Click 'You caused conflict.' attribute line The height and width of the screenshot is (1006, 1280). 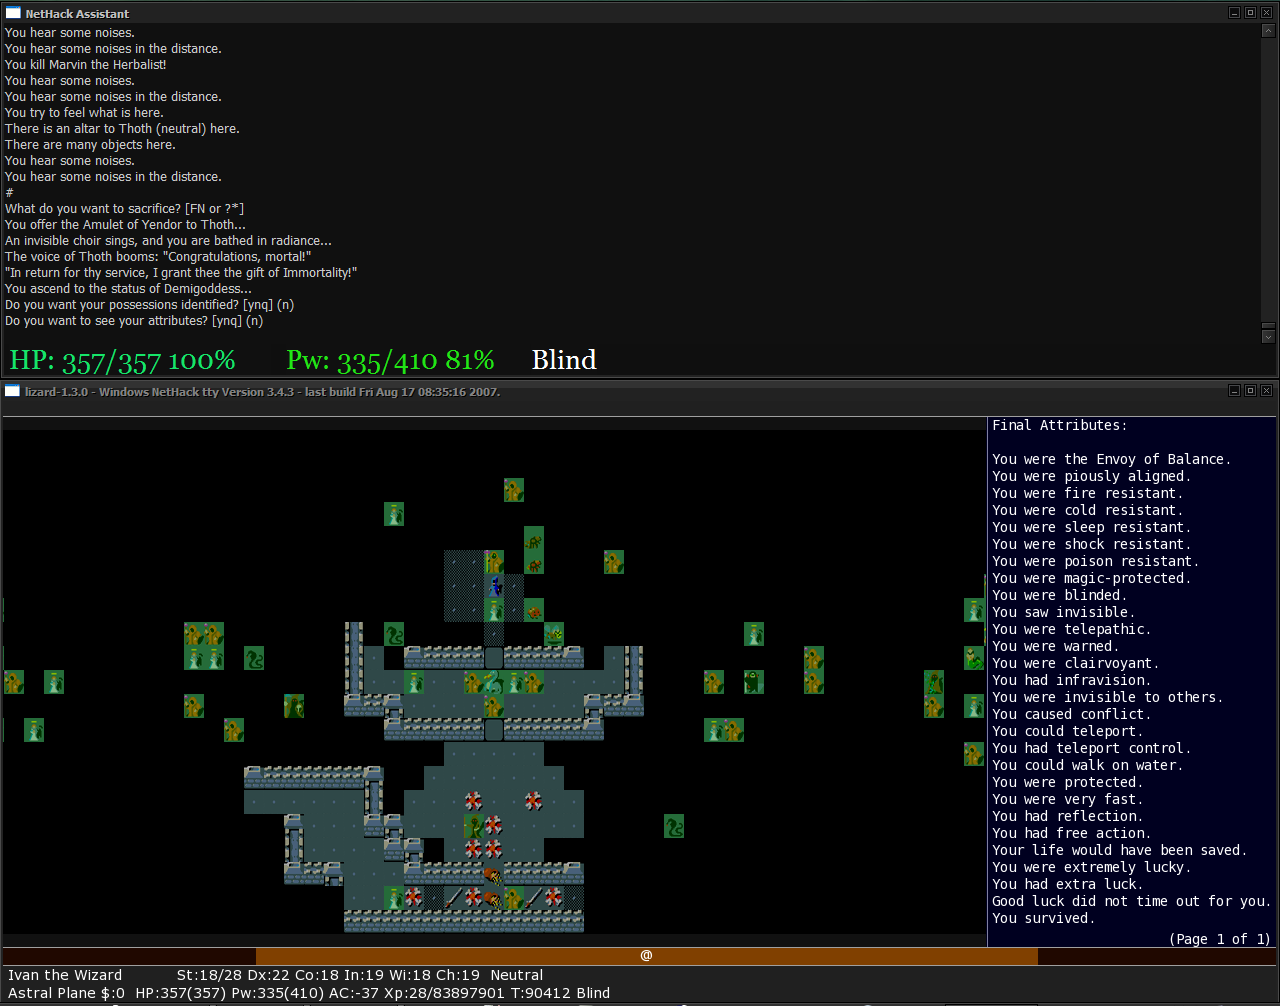[1068, 714]
